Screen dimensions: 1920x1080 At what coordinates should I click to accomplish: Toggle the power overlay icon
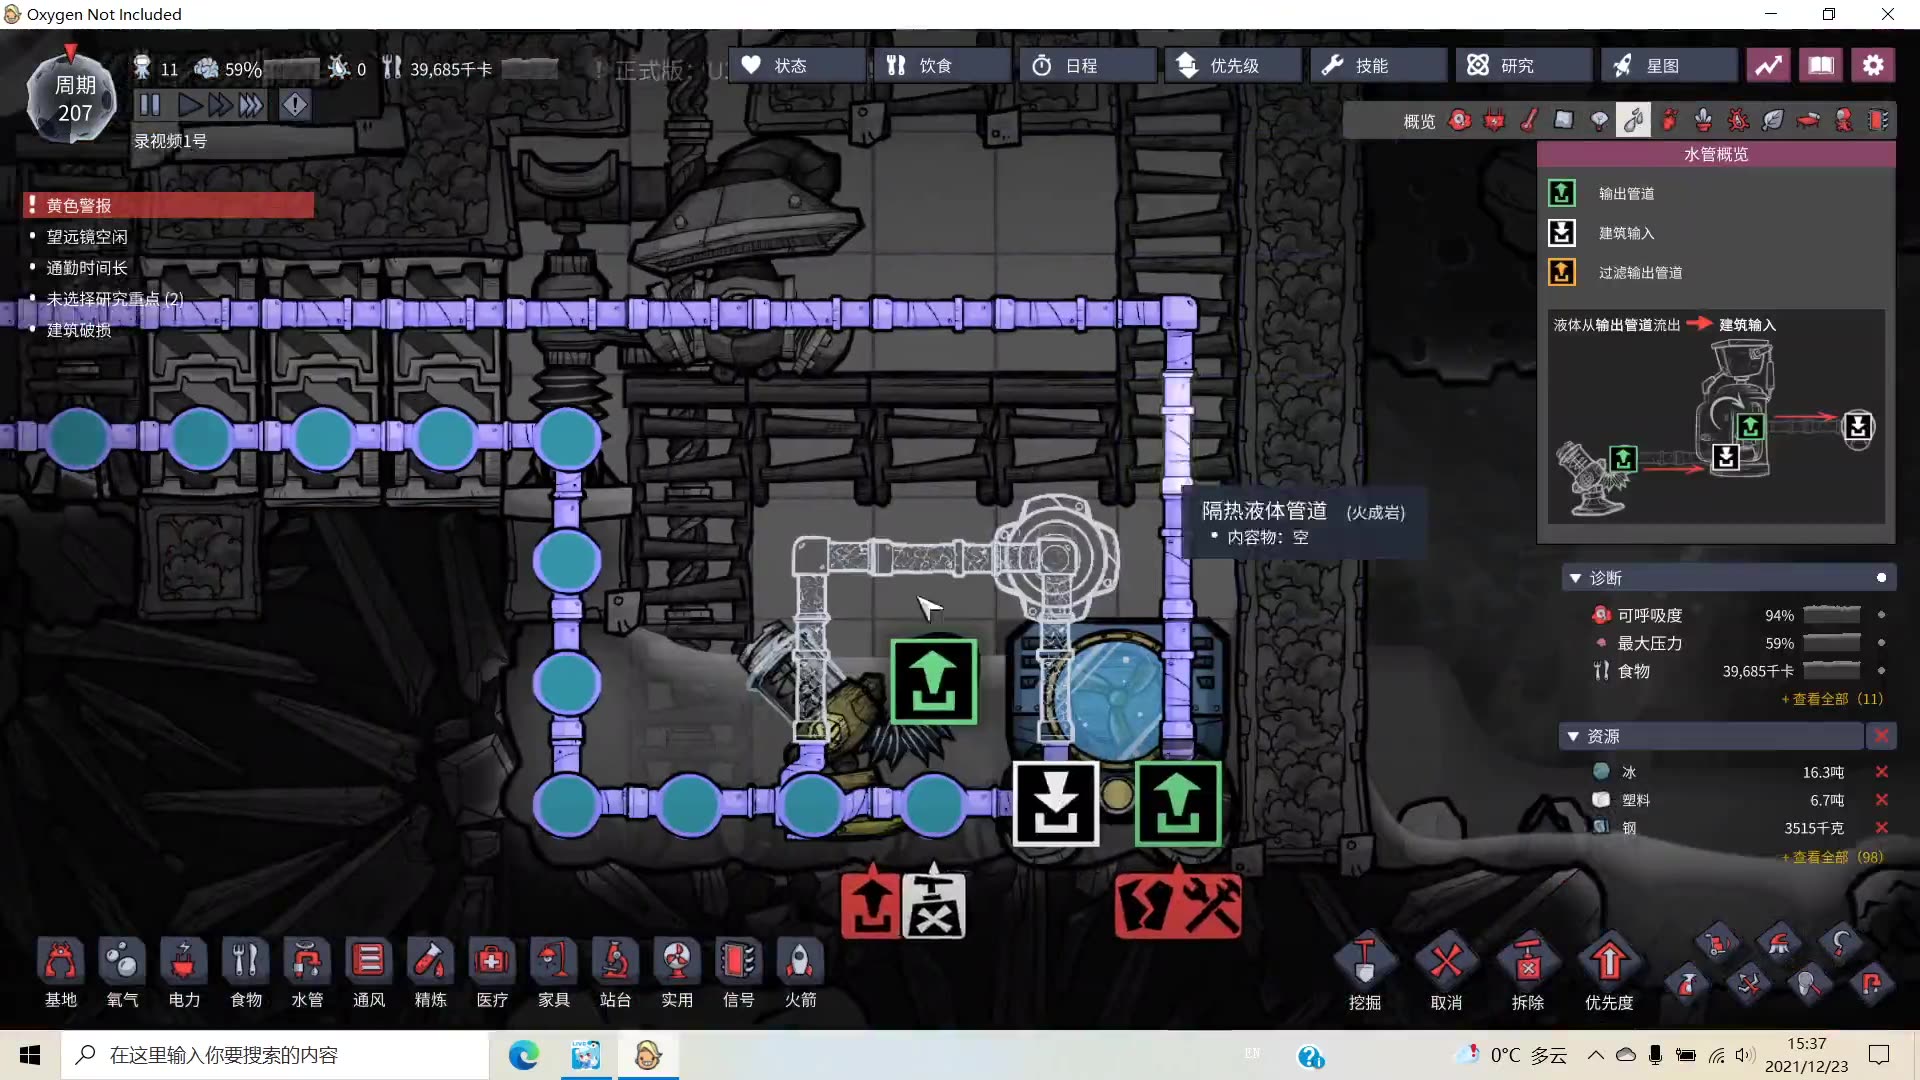1495,121
